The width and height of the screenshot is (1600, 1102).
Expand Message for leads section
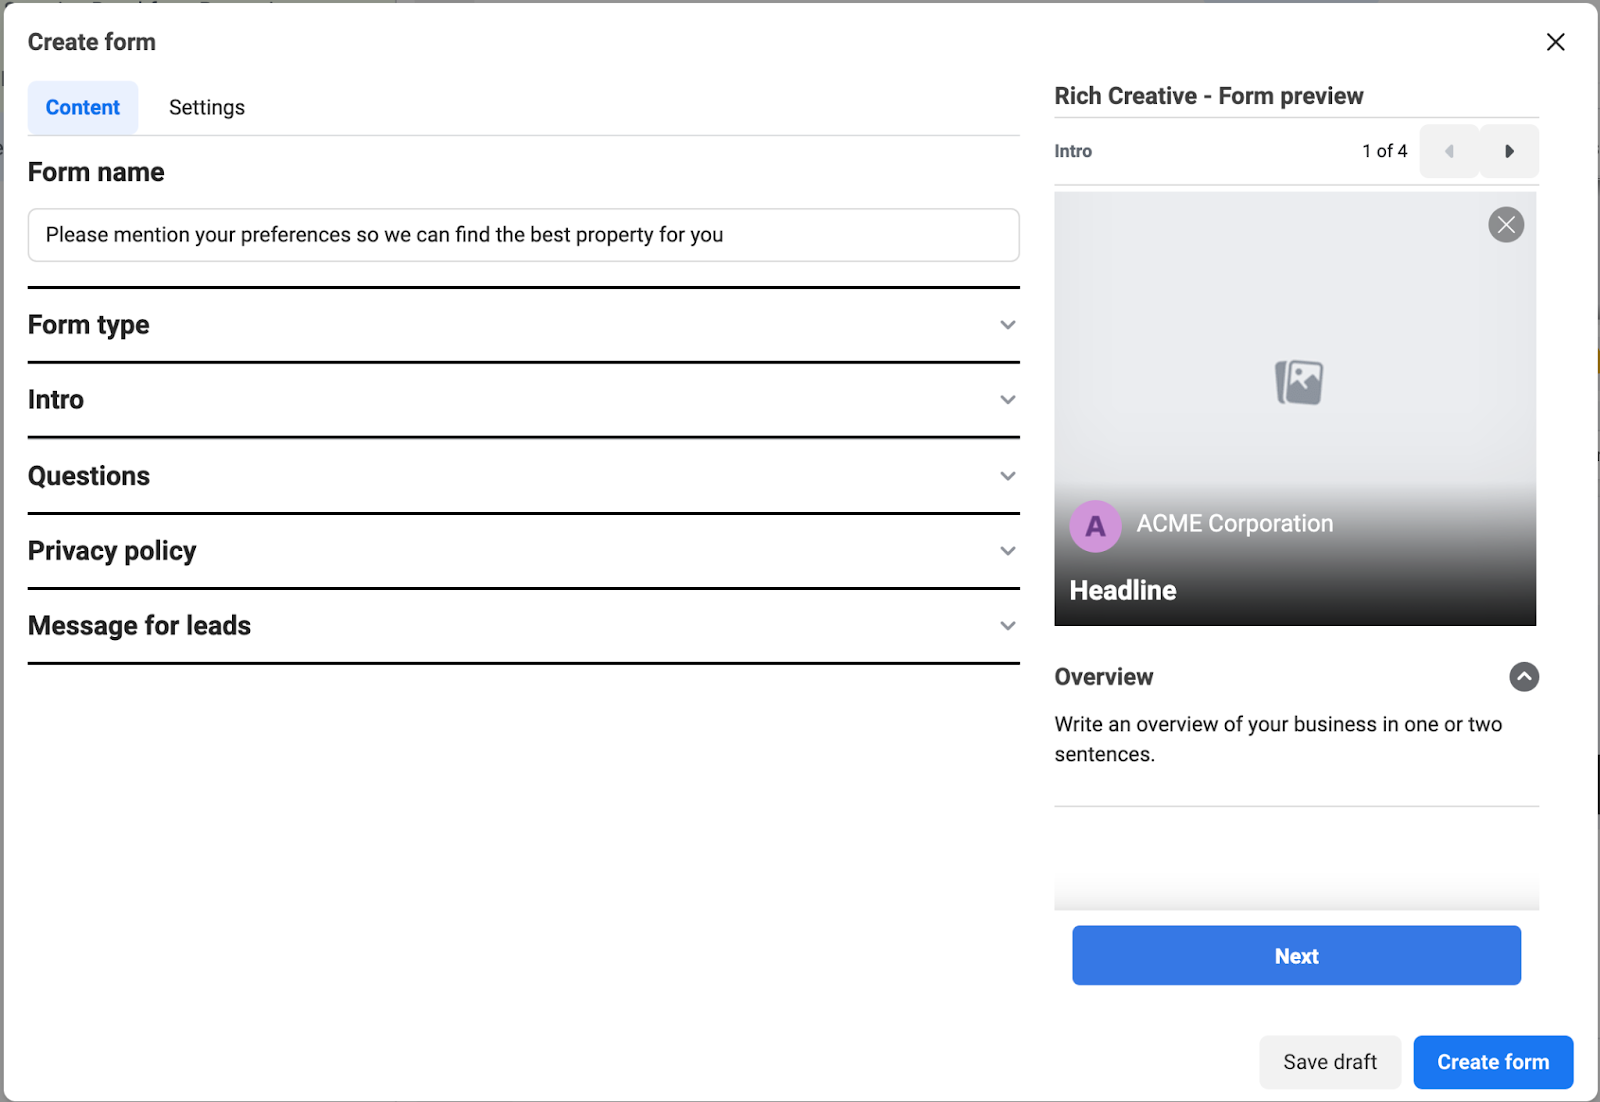pos(1007,626)
